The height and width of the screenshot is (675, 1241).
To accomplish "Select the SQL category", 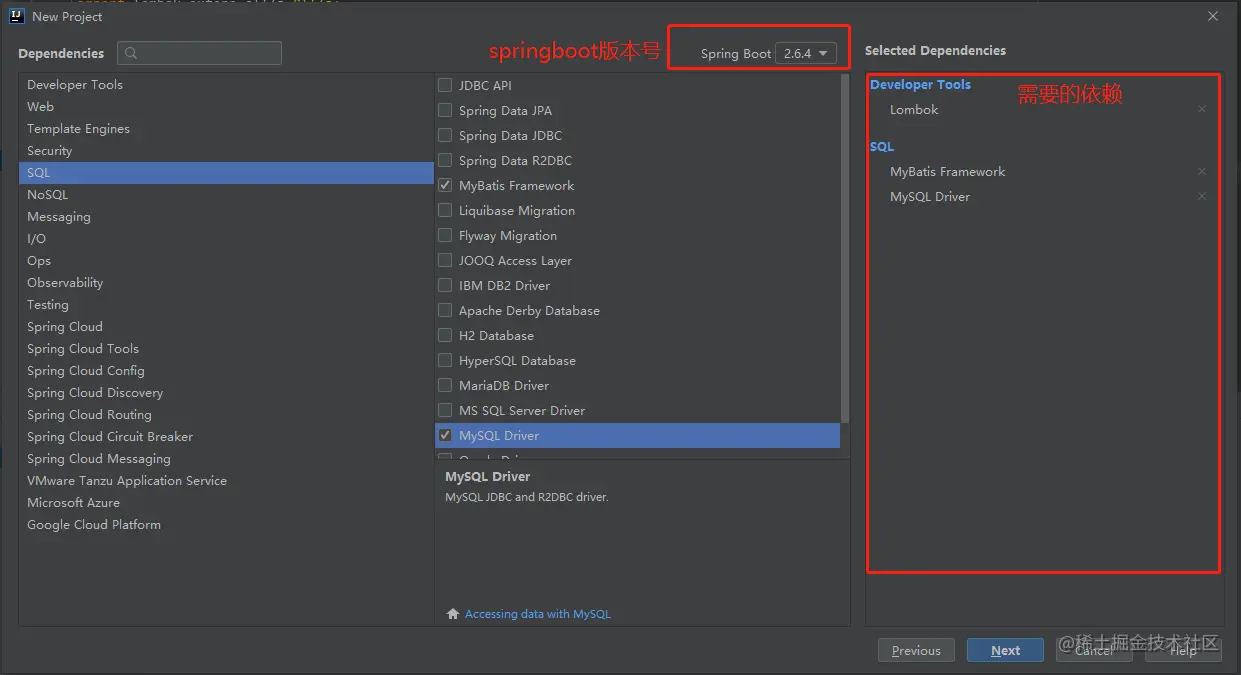I will [x=226, y=172].
